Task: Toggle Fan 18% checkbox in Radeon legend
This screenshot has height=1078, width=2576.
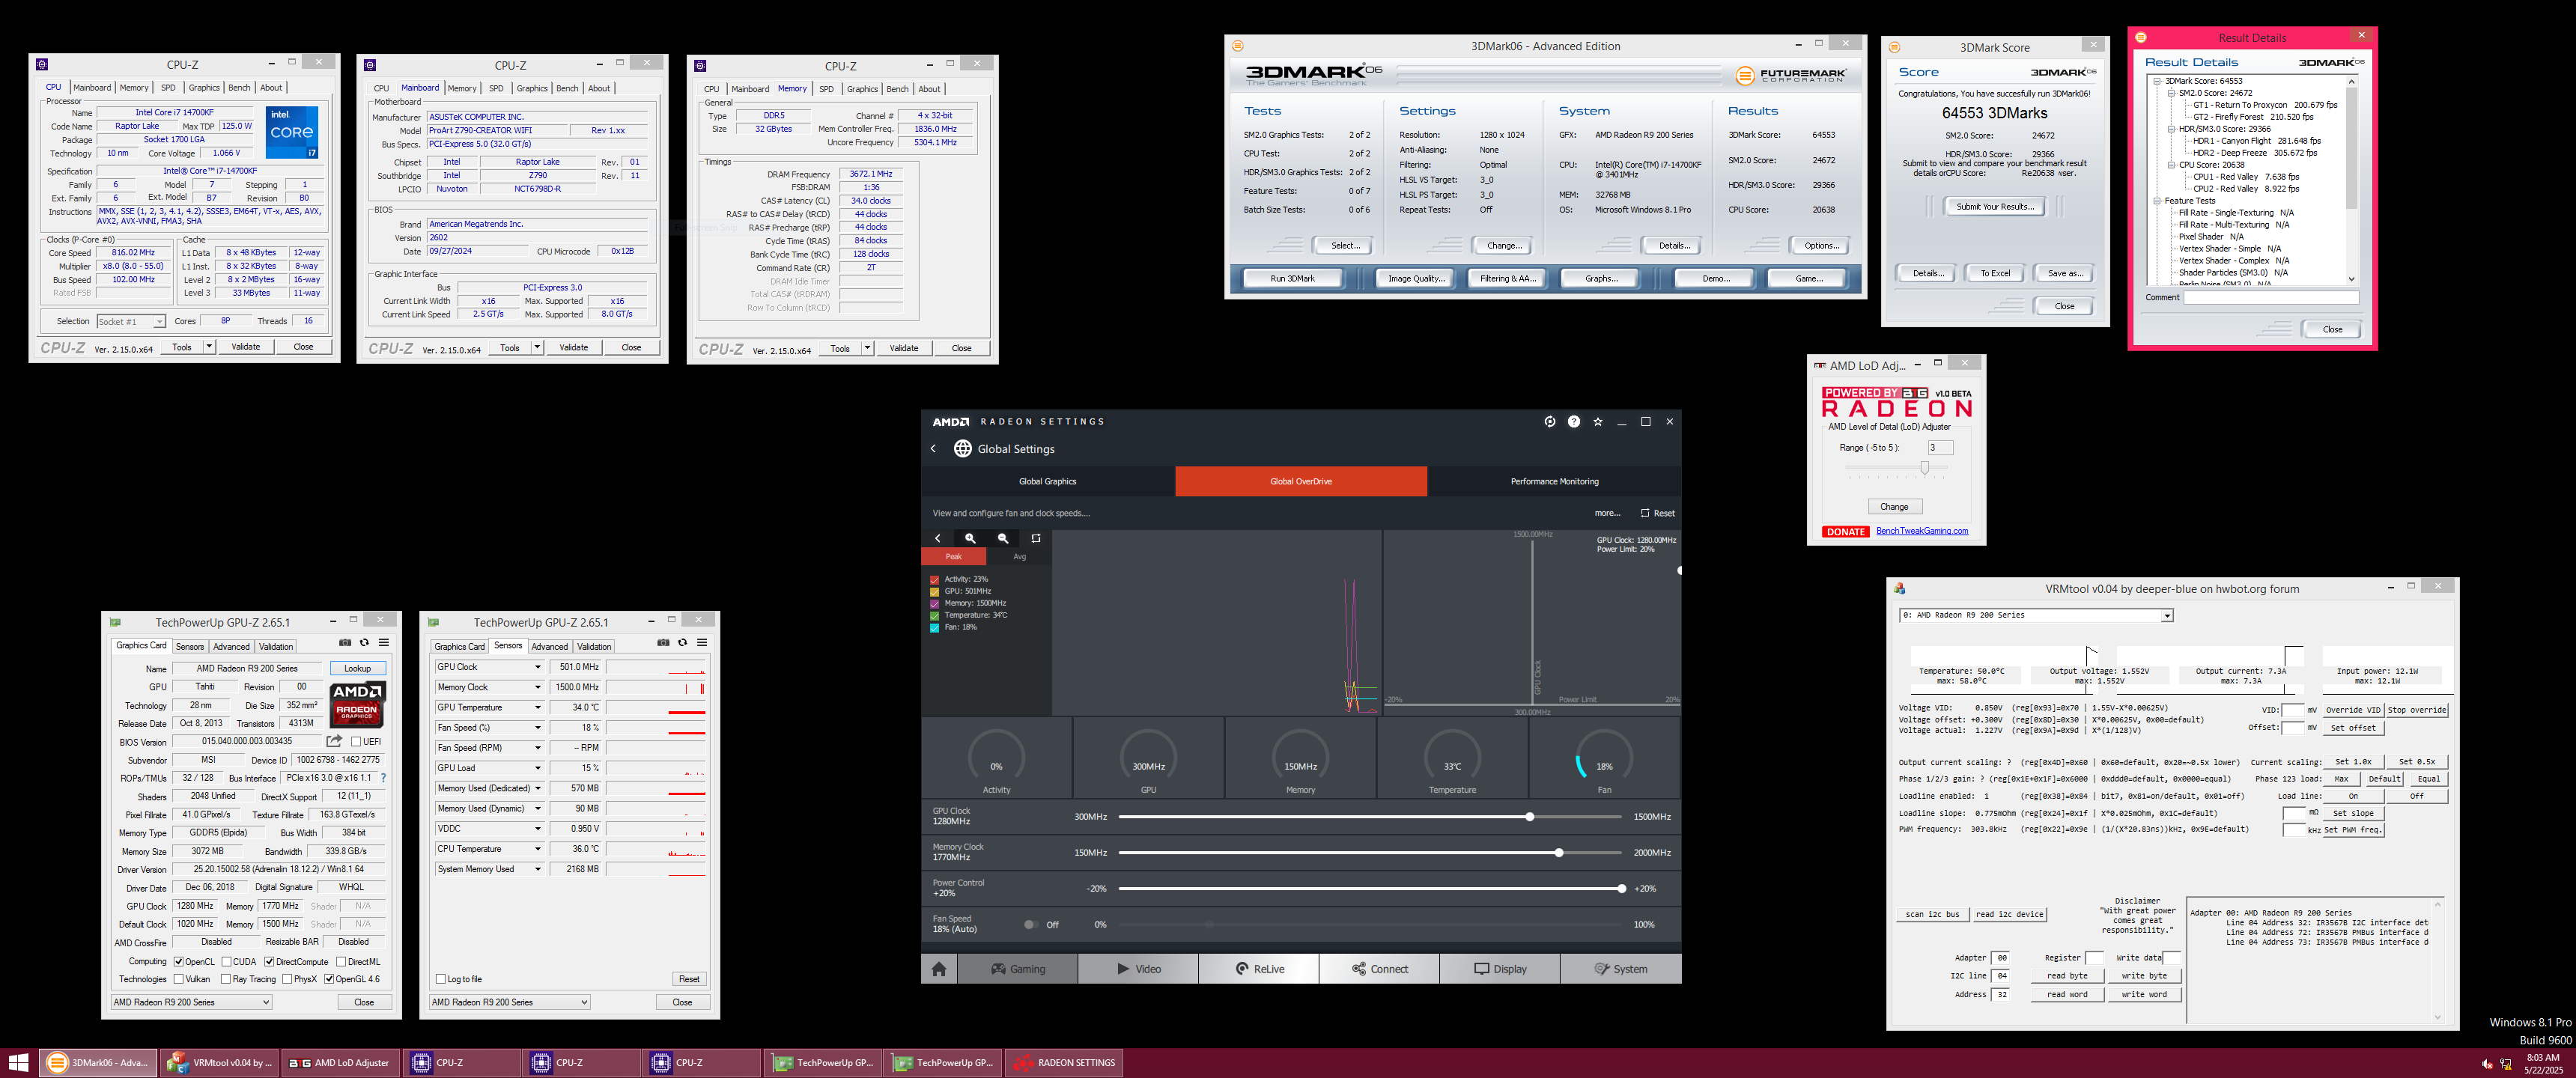Action: 935,627
